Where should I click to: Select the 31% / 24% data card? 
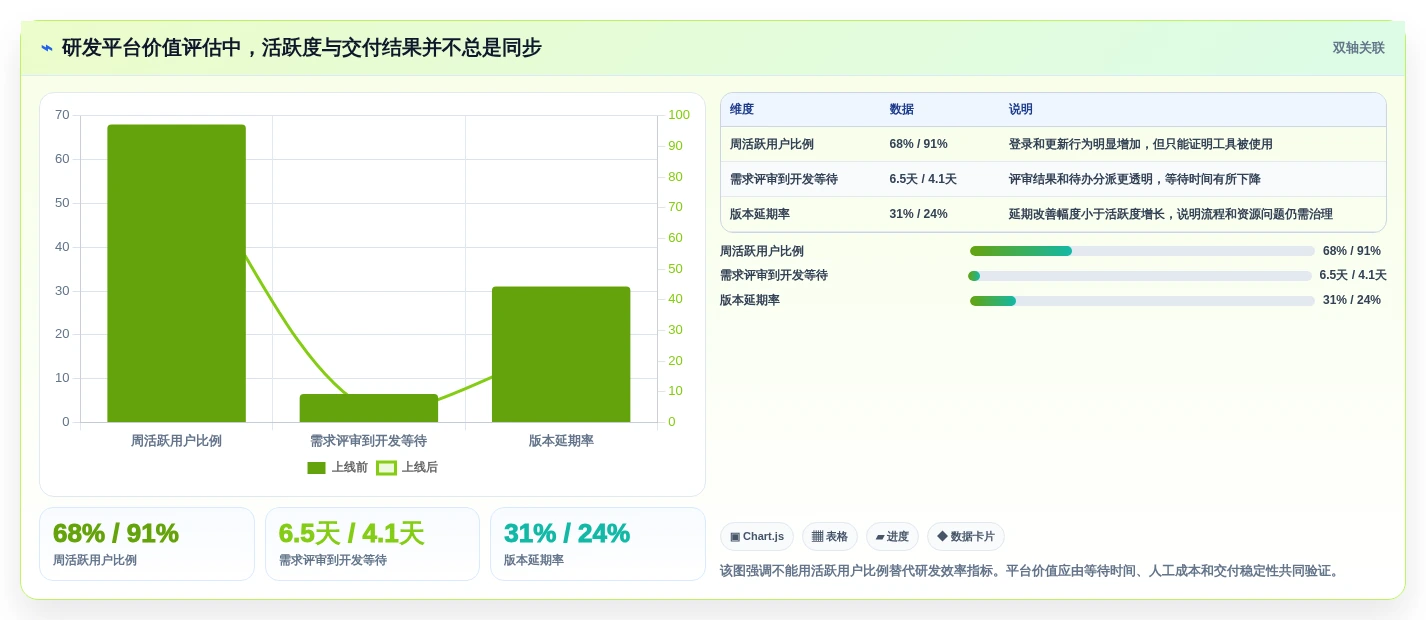[x=598, y=544]
